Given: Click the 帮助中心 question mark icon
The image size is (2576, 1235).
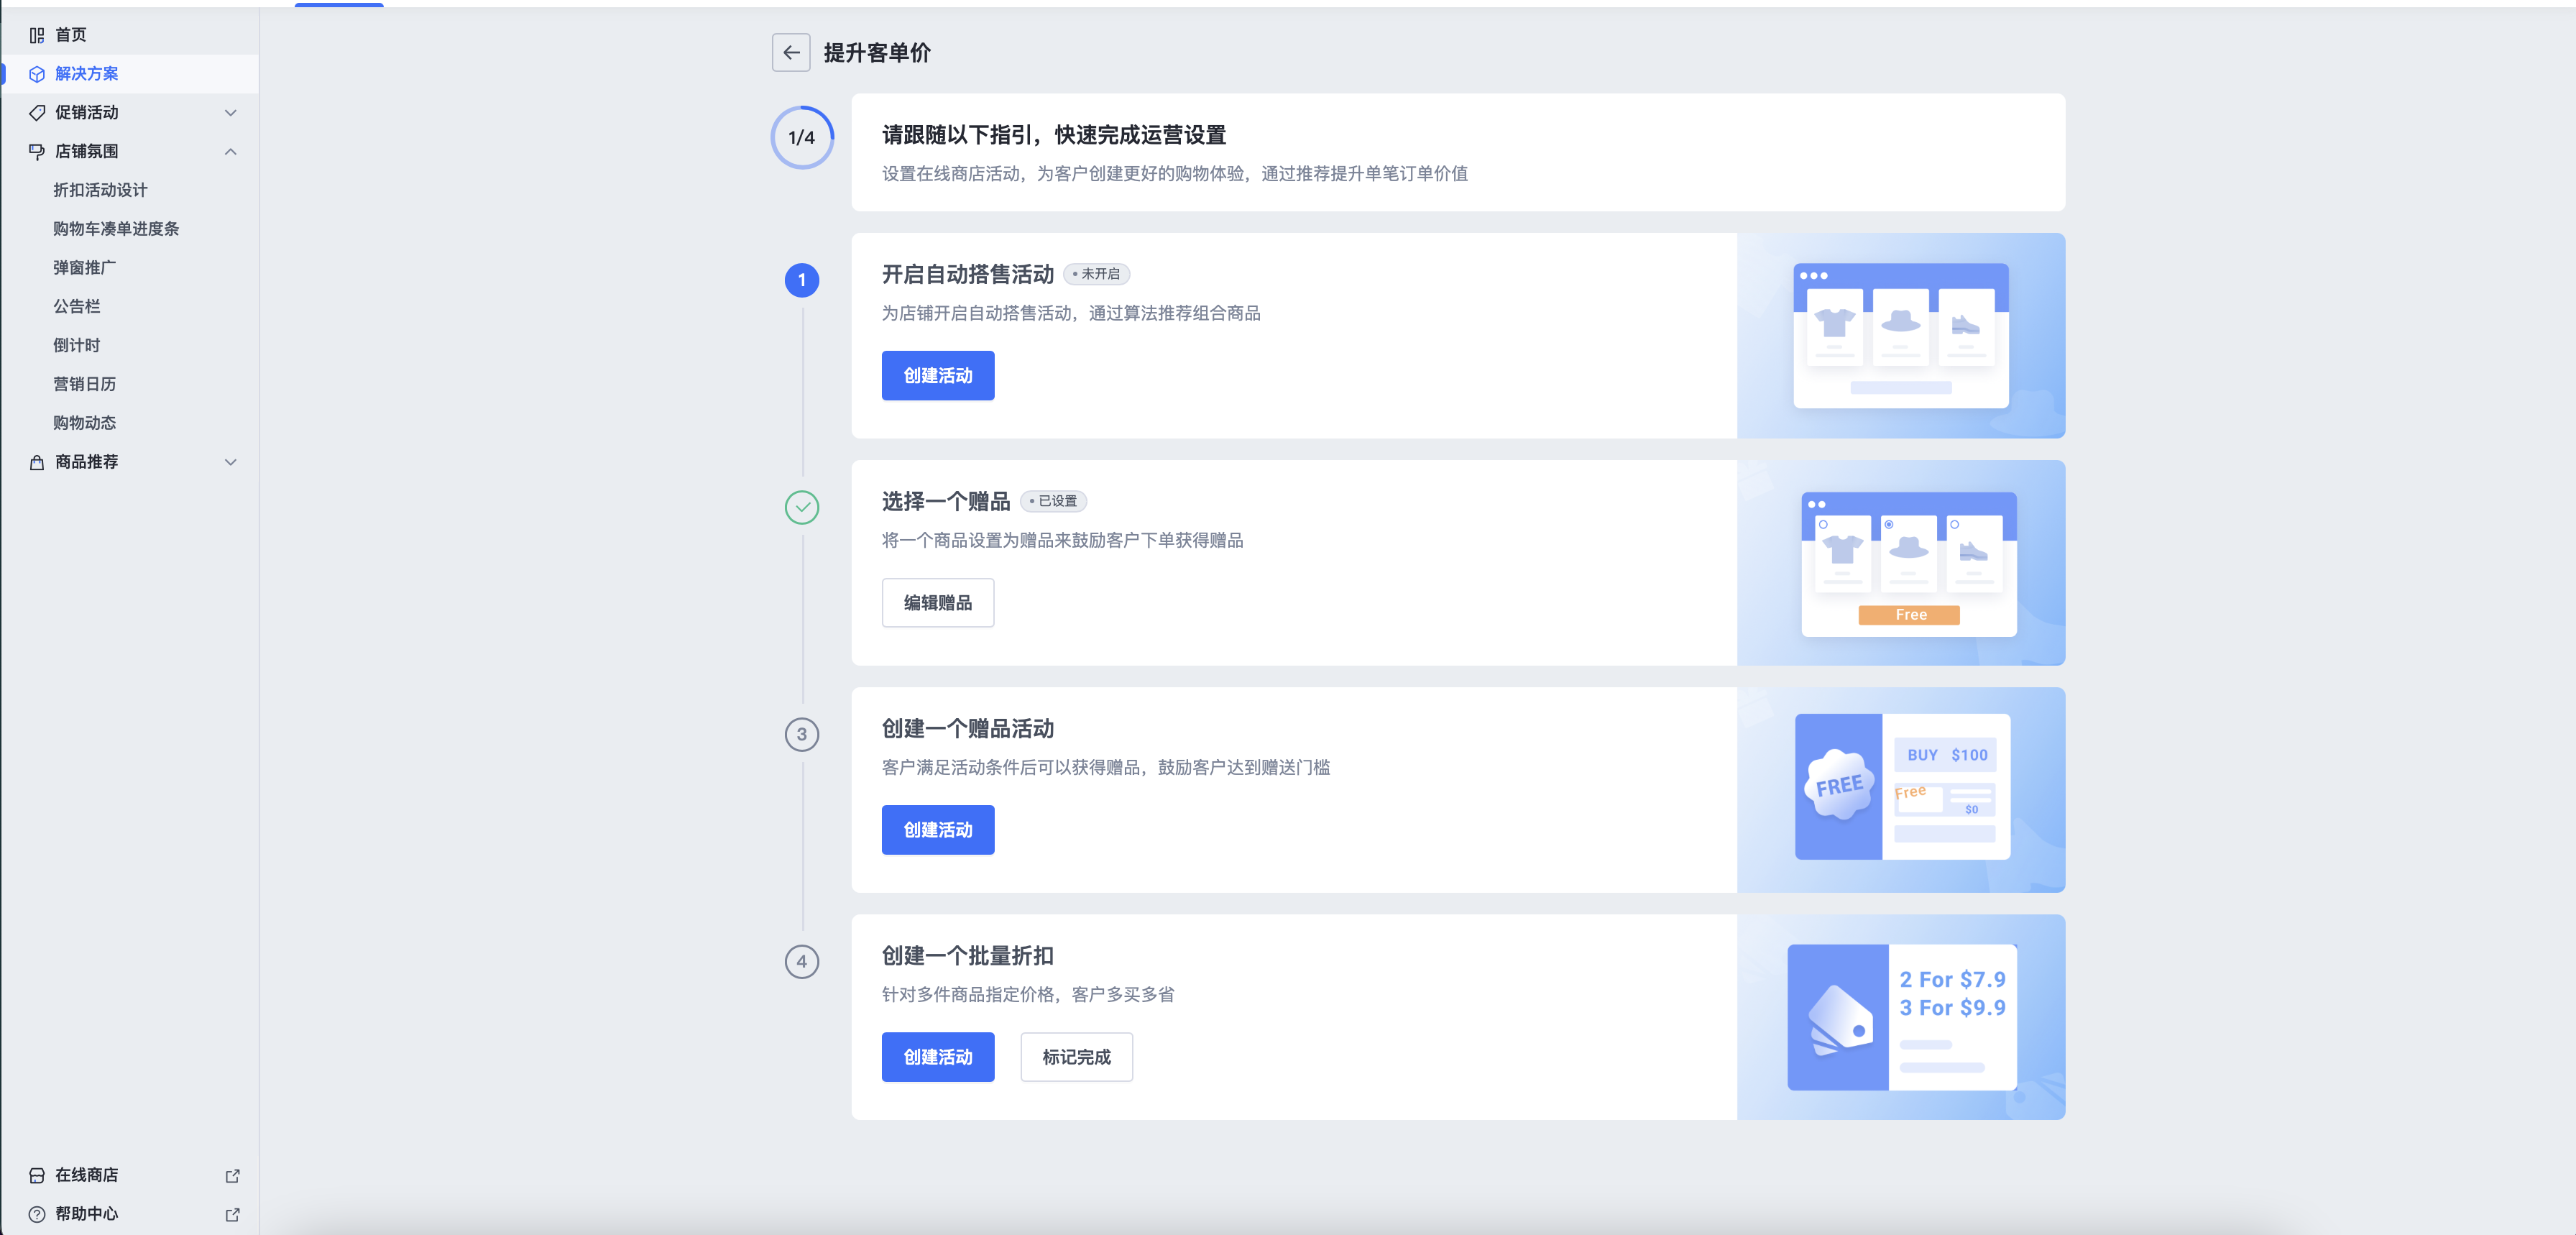Looking at the screenshot, I should [x=37, y=1214].
